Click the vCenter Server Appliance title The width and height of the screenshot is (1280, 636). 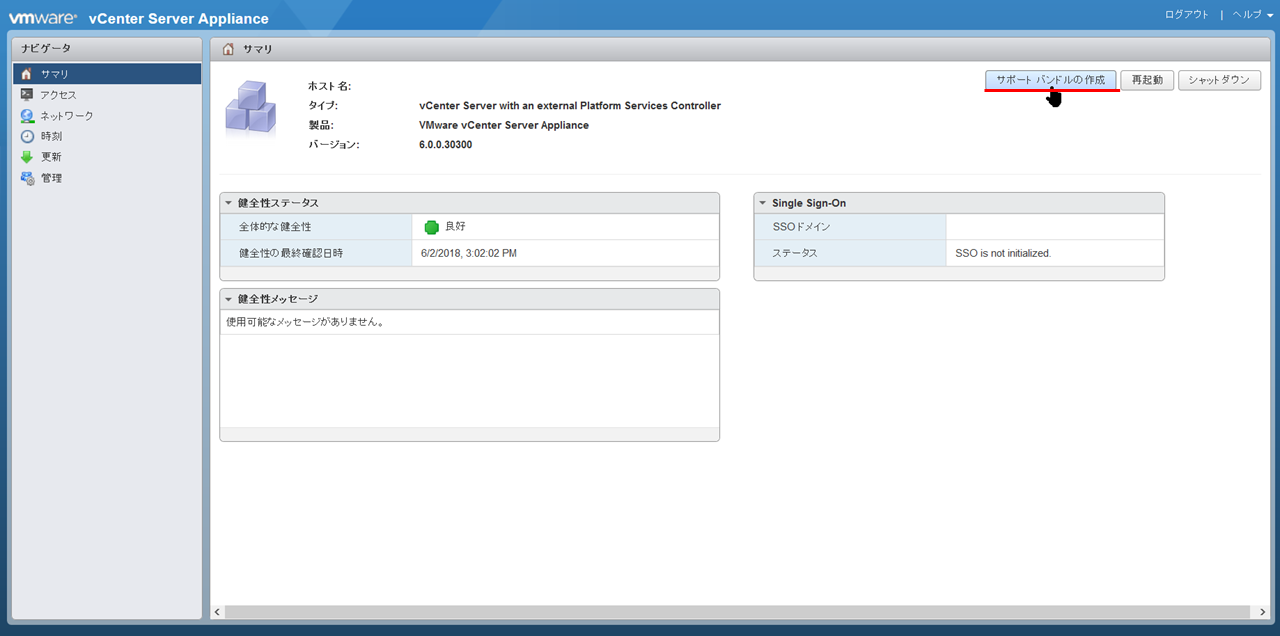[179, 18]
